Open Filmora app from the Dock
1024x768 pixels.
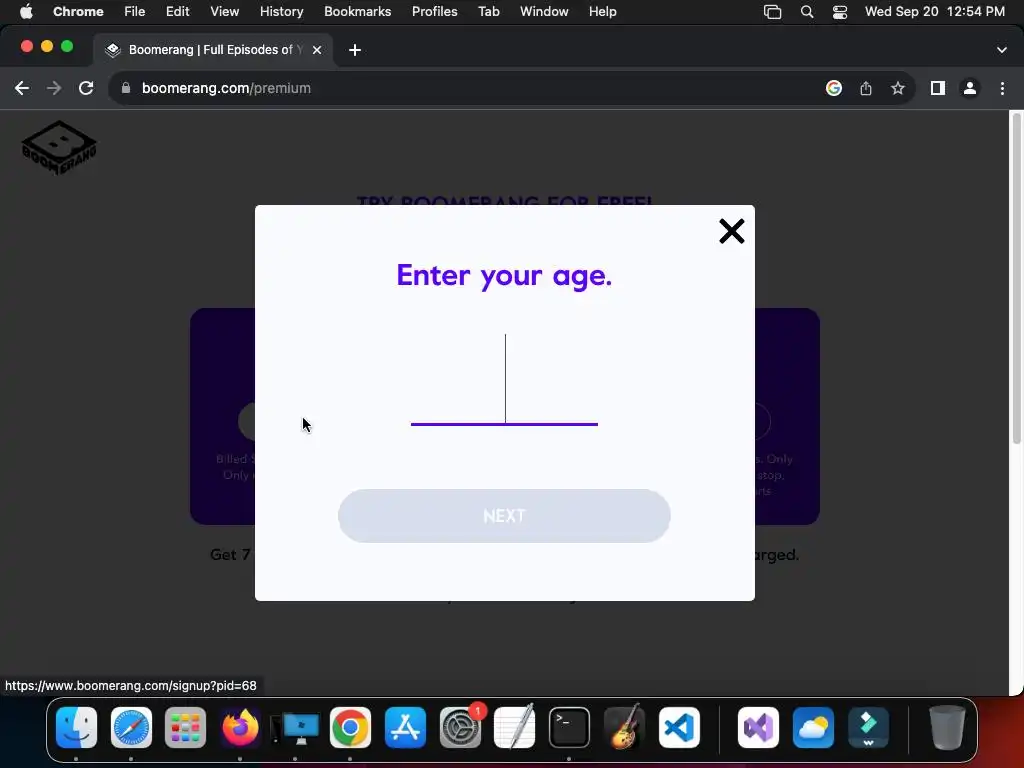(868, 728)
